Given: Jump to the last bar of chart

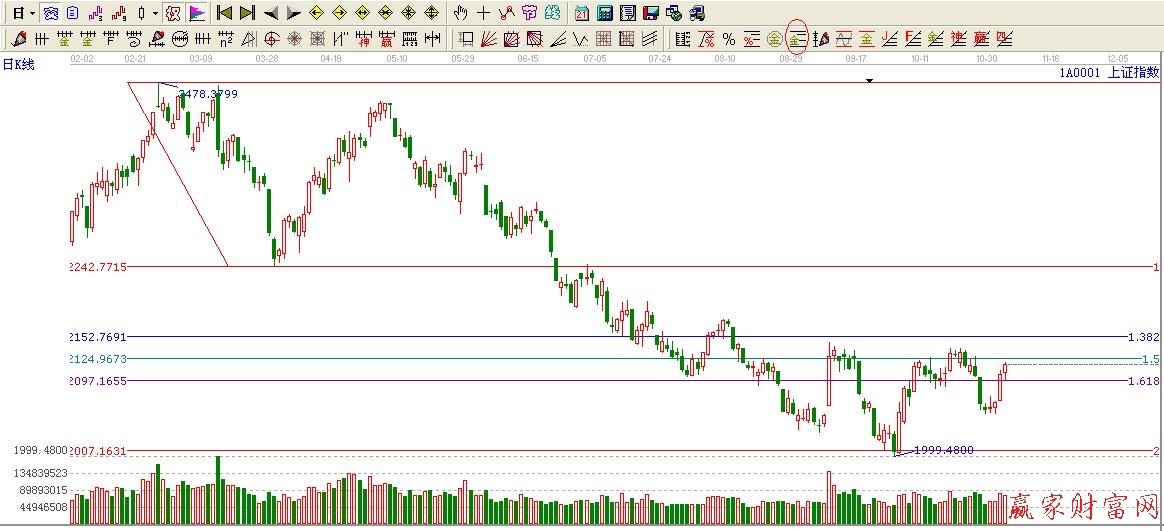Looking at the screenshot, I should [x=247, y=13].
